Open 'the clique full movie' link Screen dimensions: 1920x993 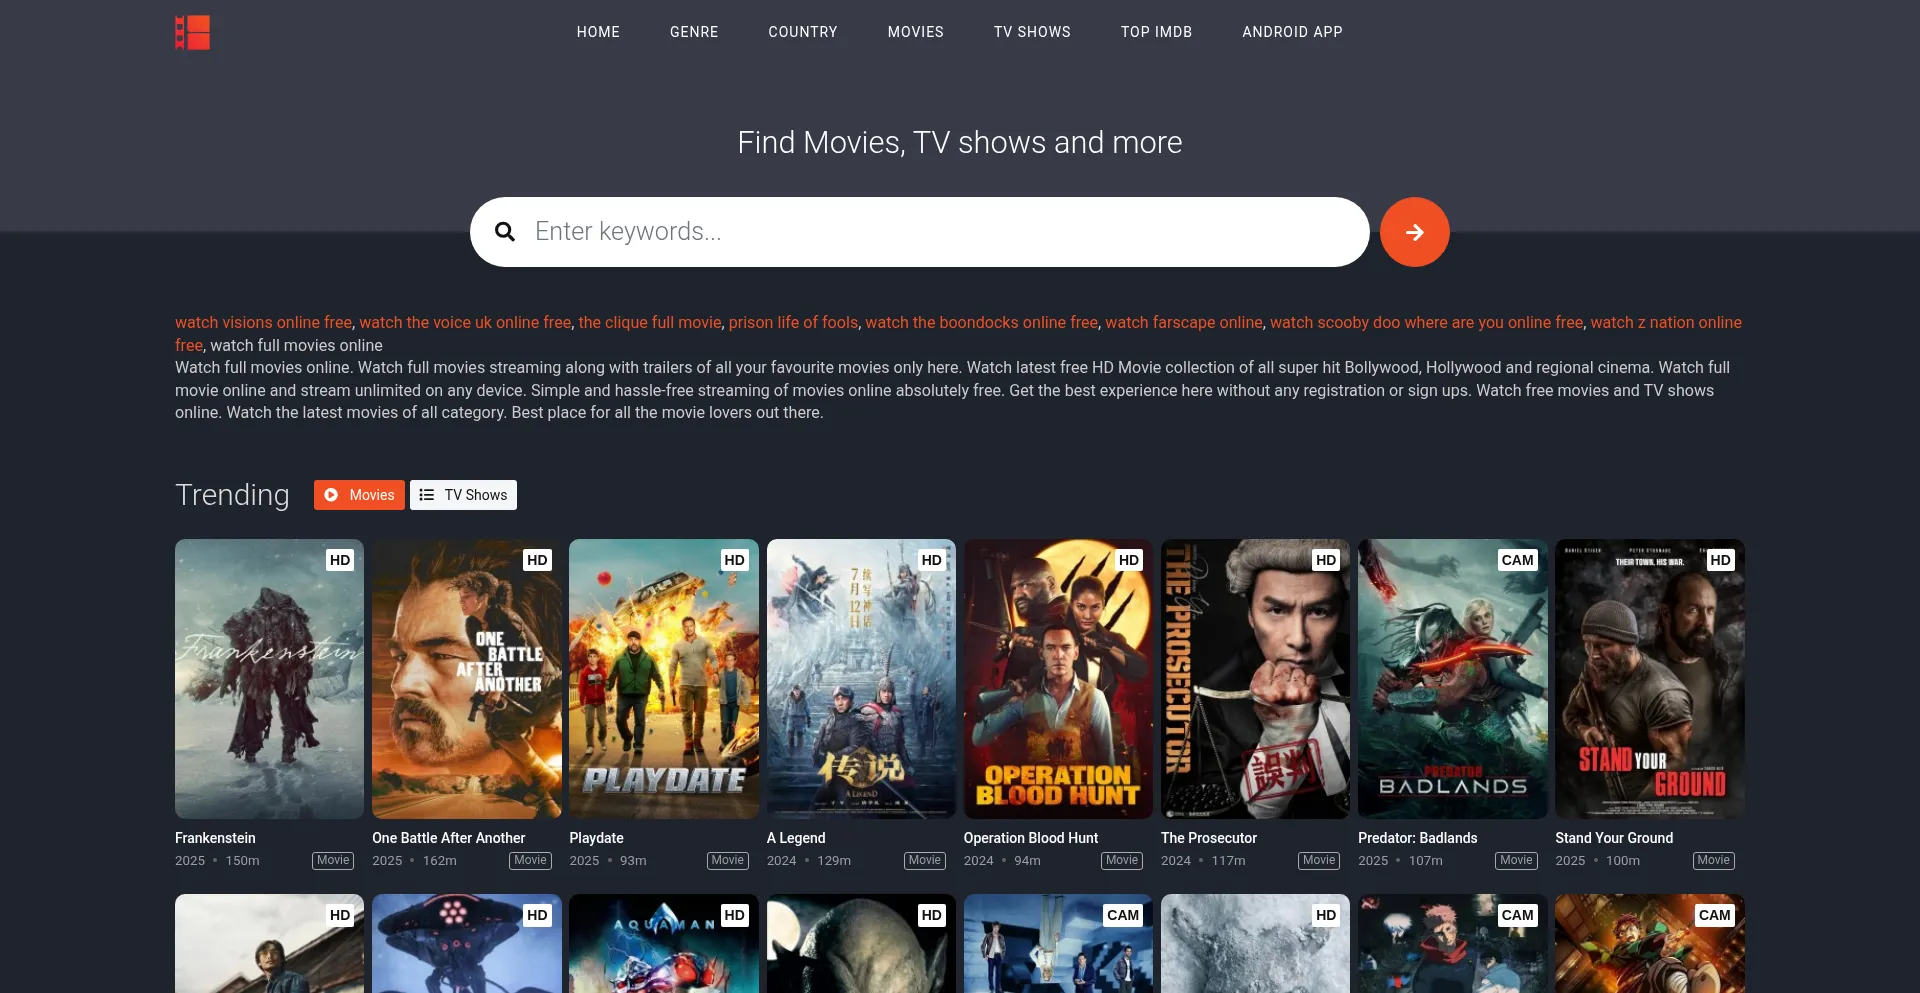coord(649,322)
